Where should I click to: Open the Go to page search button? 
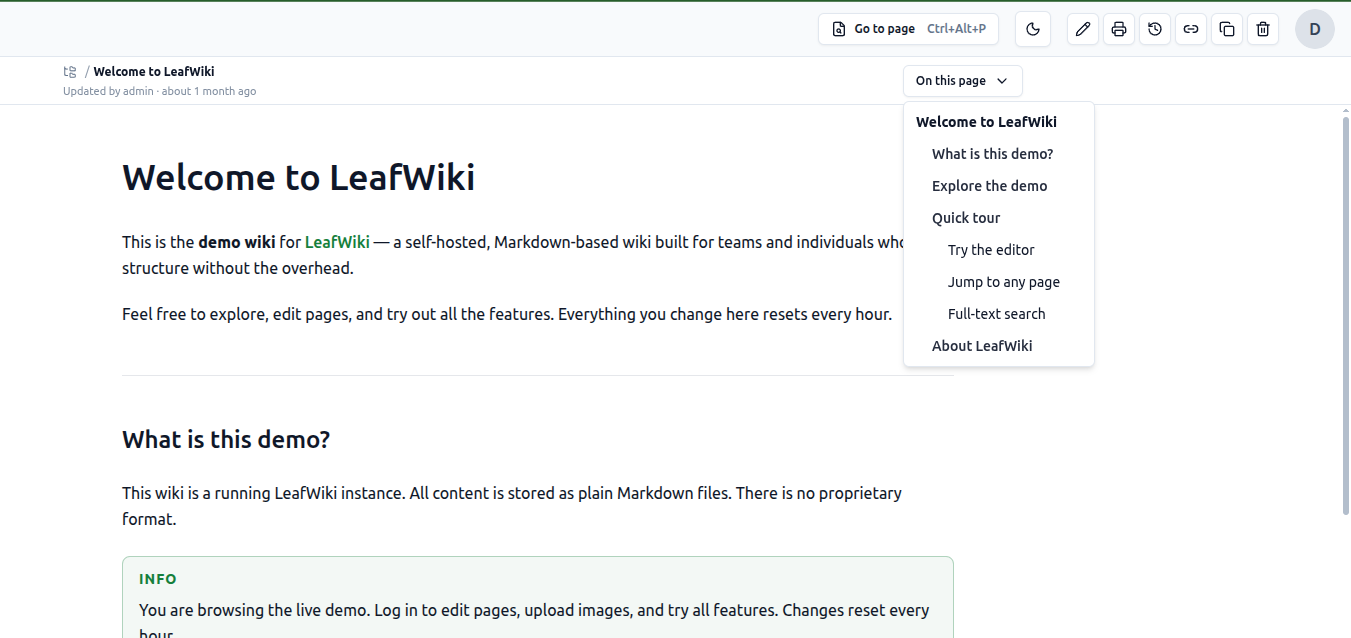[908, 29]
